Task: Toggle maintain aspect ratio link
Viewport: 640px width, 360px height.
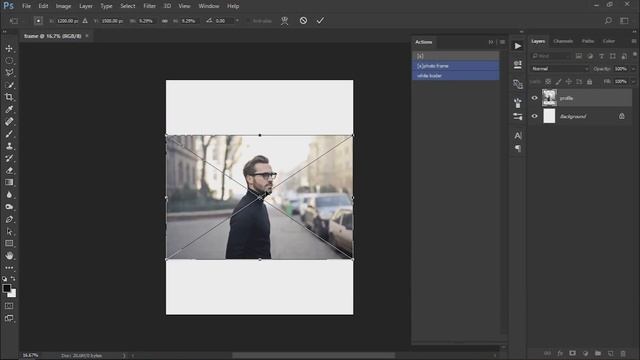Action: (x=164, y=21)
